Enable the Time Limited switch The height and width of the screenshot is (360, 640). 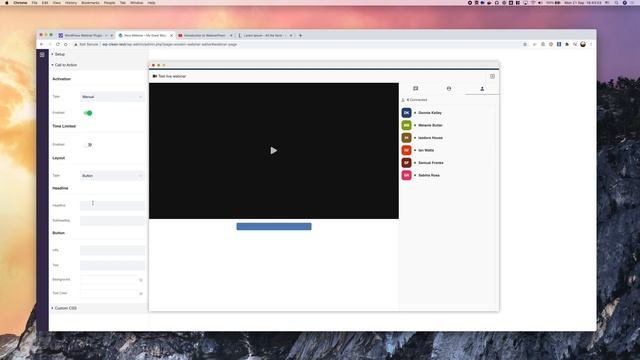click(x=88, y=144)
